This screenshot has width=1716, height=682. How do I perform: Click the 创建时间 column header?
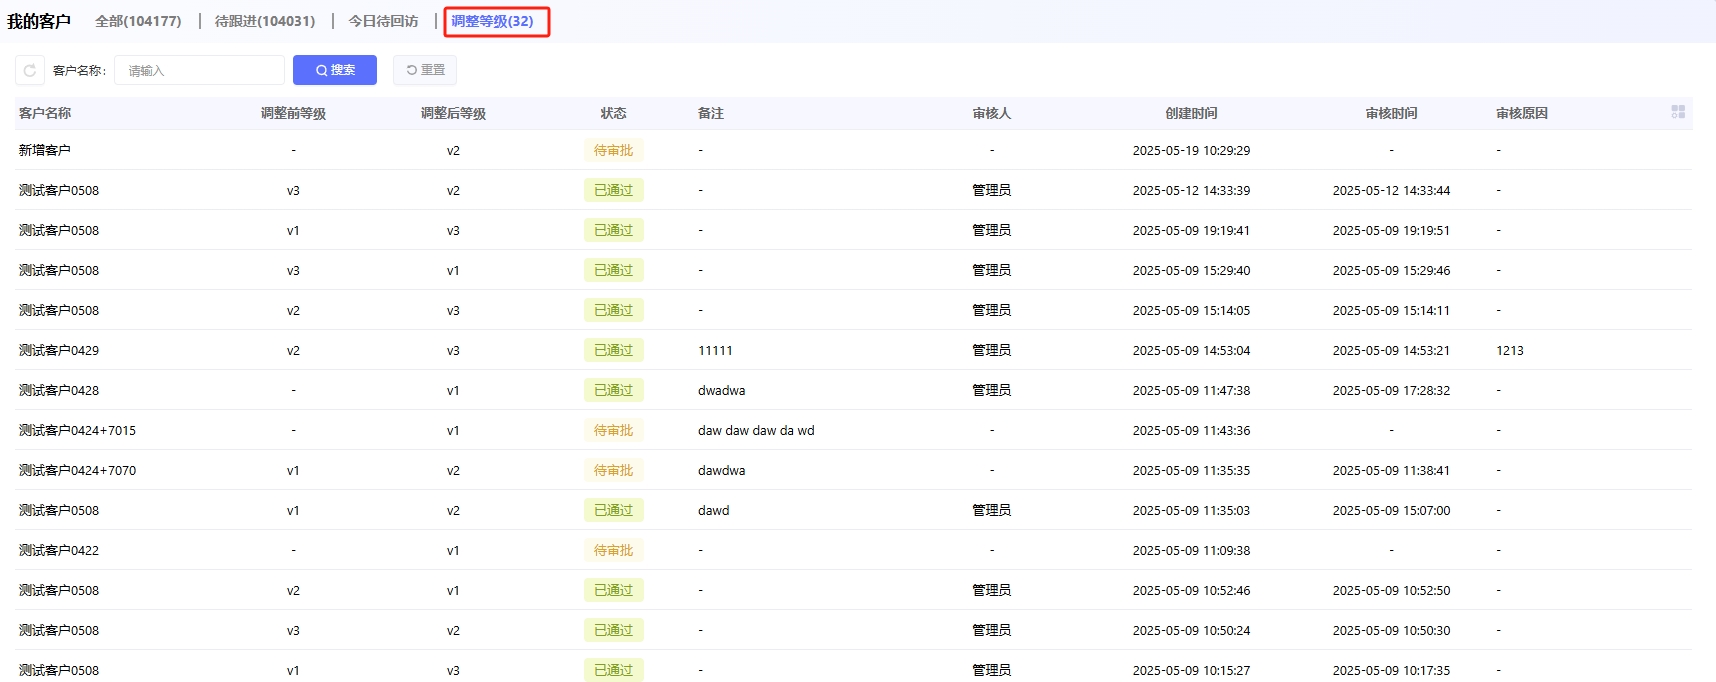point(1191,113)
